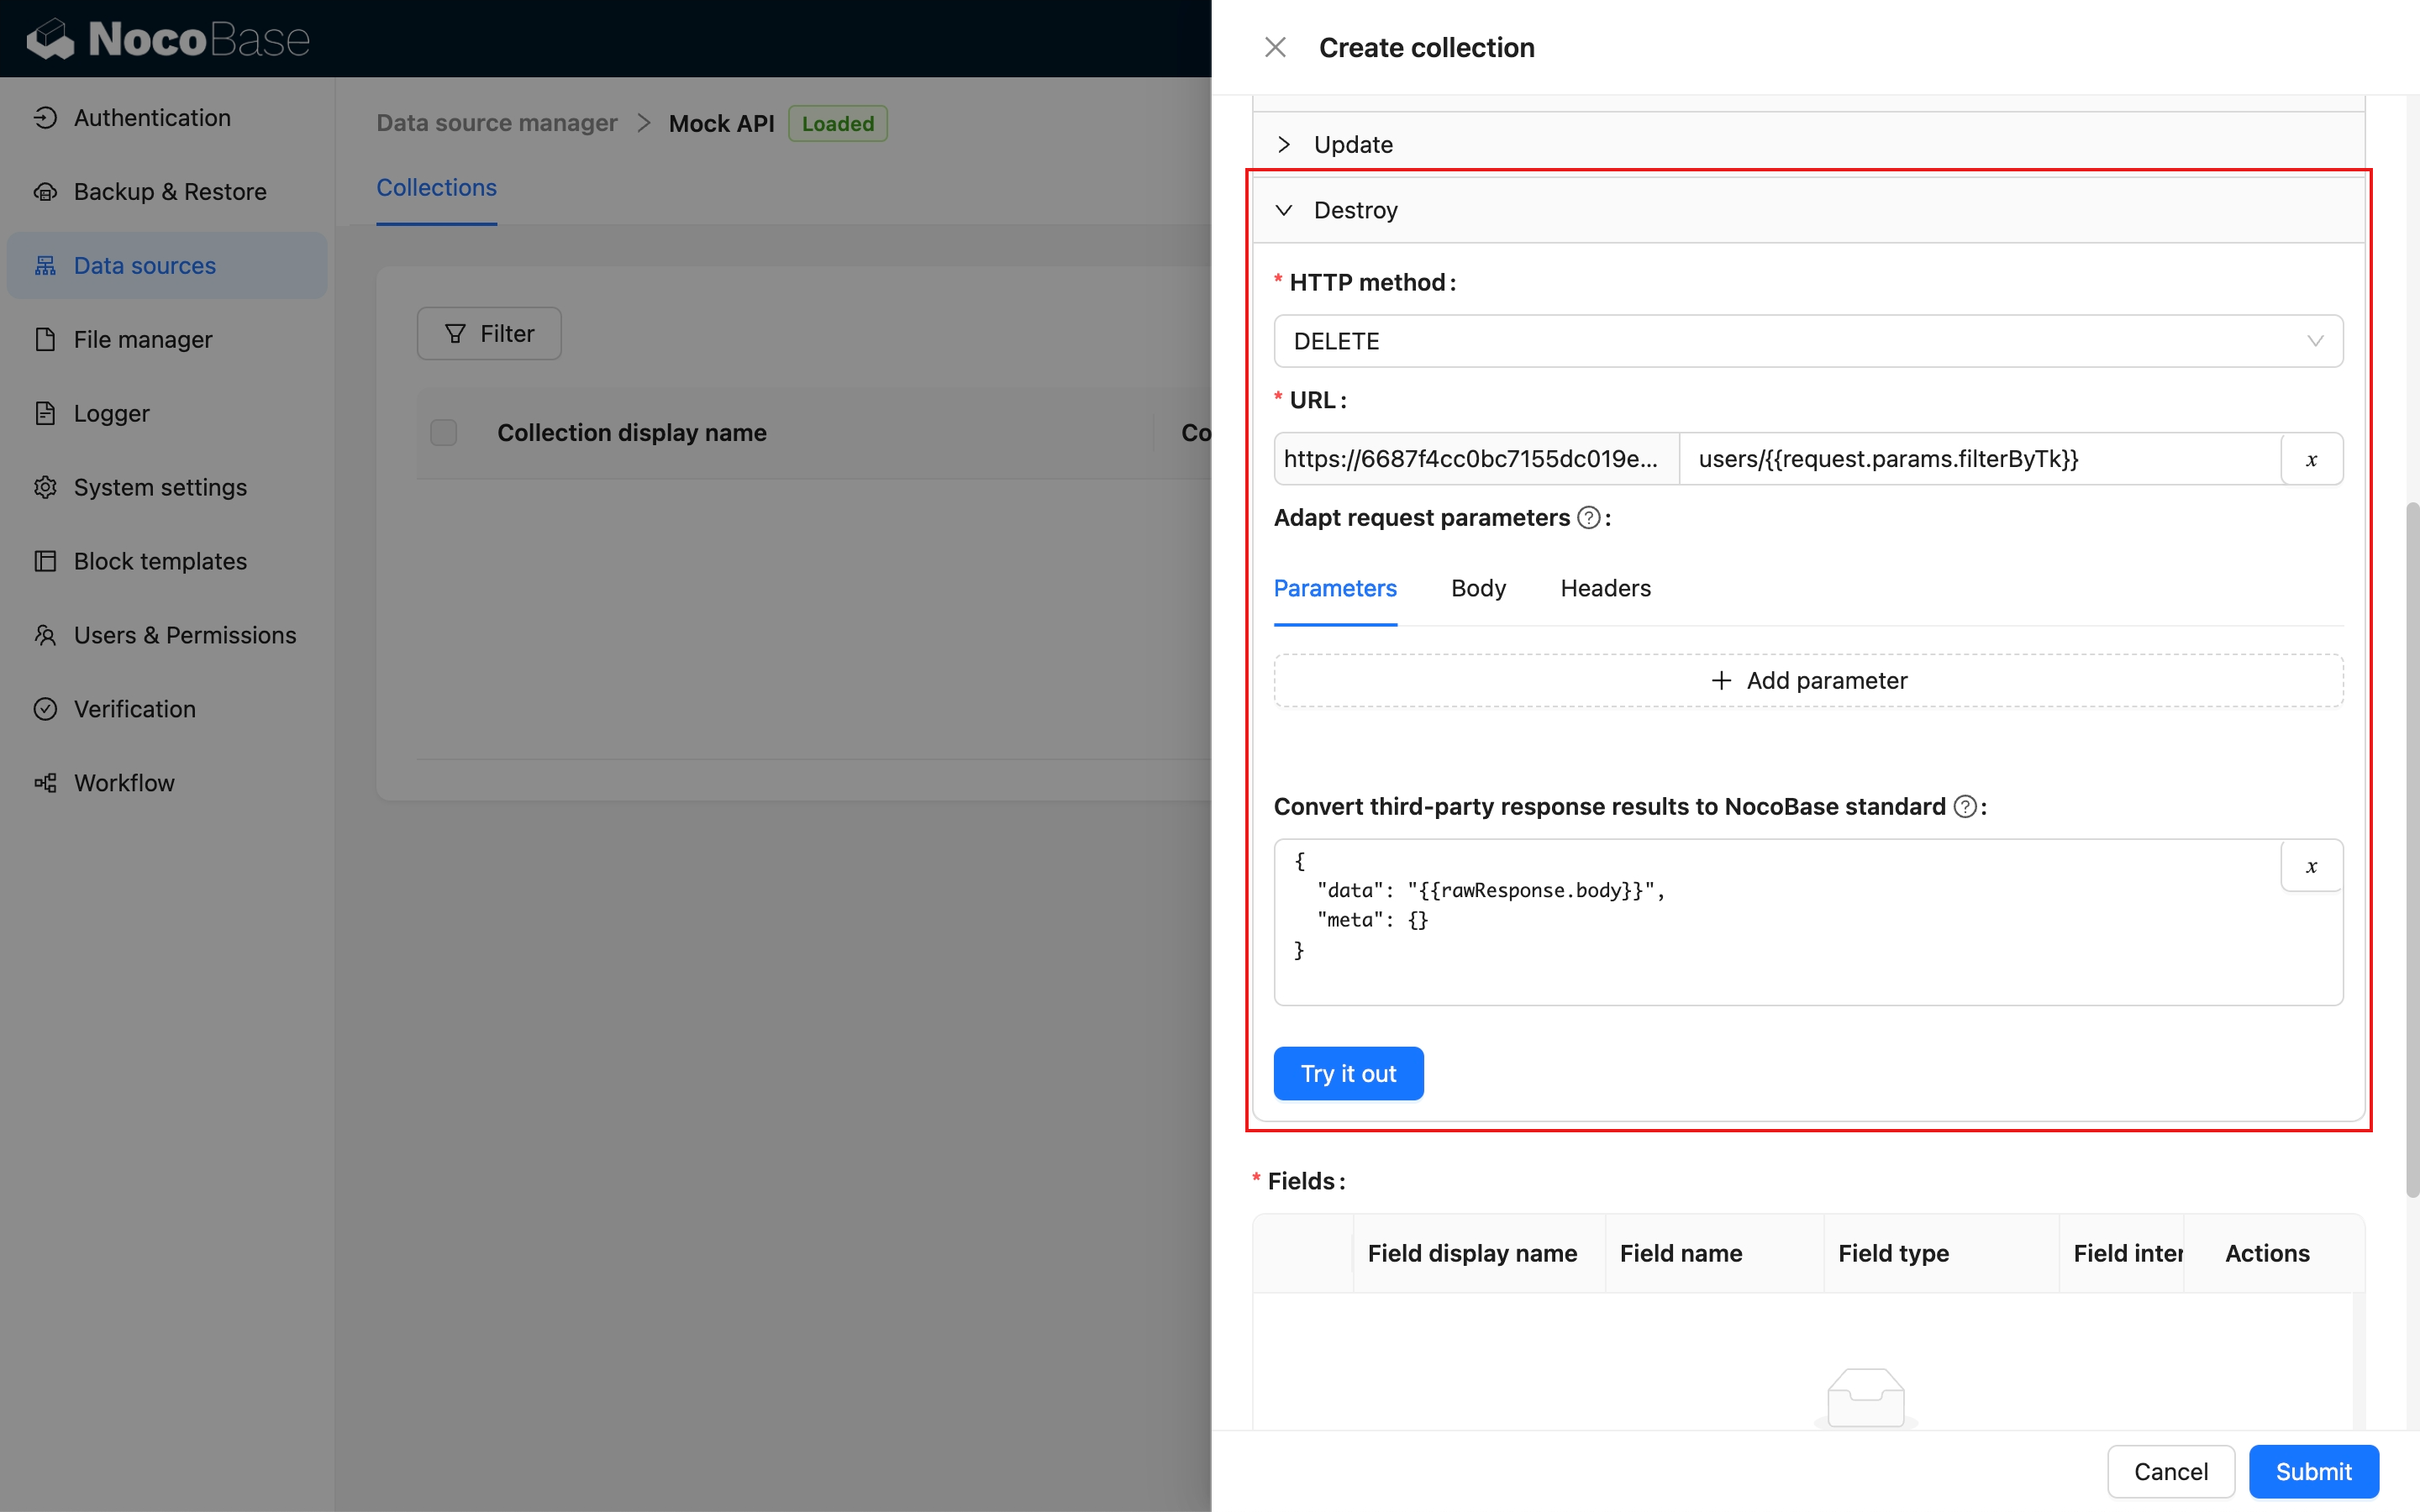Click the File manager icon

point(45,340)
